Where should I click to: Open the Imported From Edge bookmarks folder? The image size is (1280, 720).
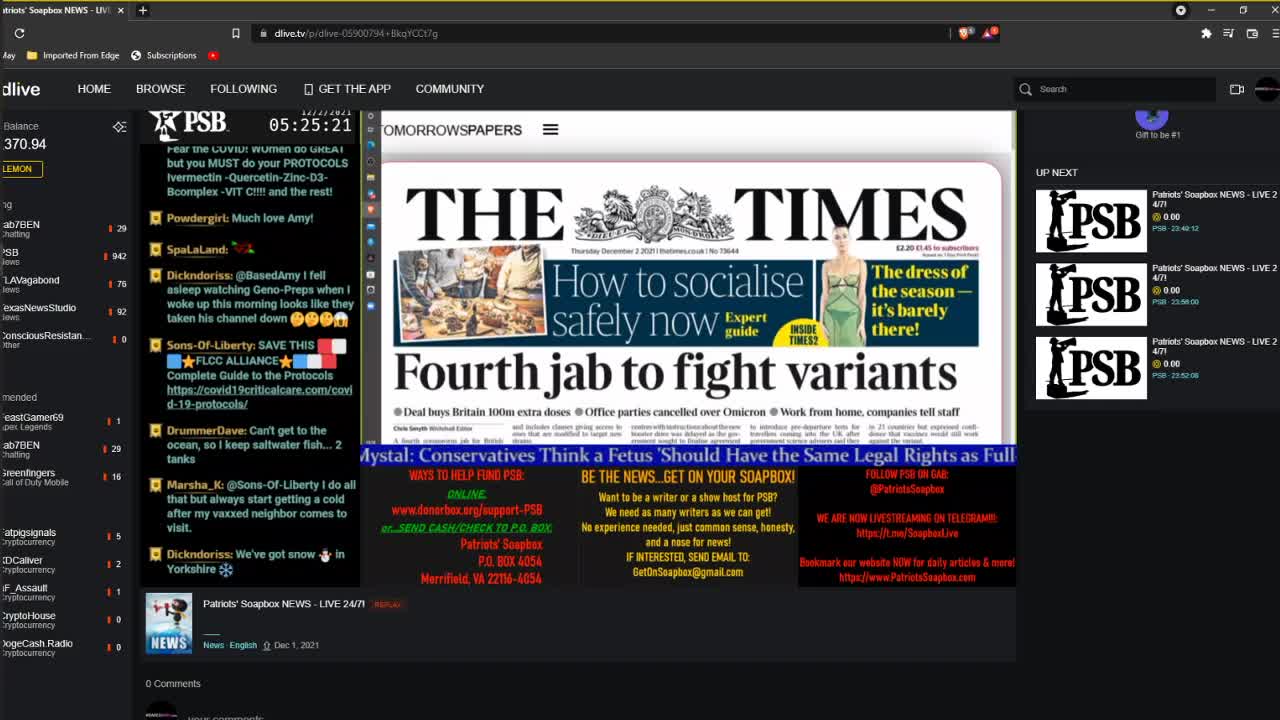[72, 55]
